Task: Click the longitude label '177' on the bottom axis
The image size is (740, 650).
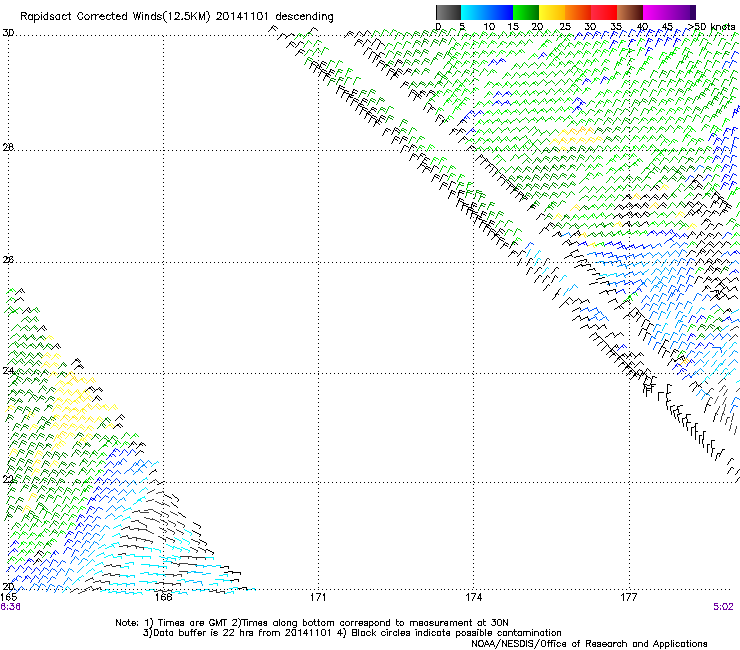Action: coord(629,597)
